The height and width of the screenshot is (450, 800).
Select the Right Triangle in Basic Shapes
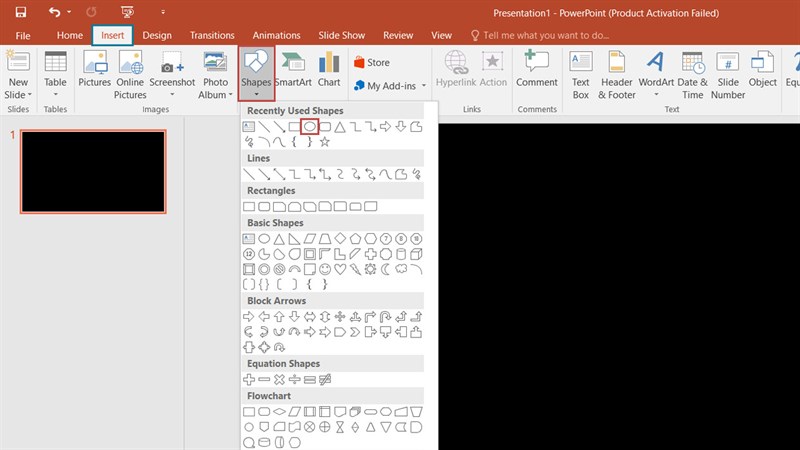coord(294,238)
